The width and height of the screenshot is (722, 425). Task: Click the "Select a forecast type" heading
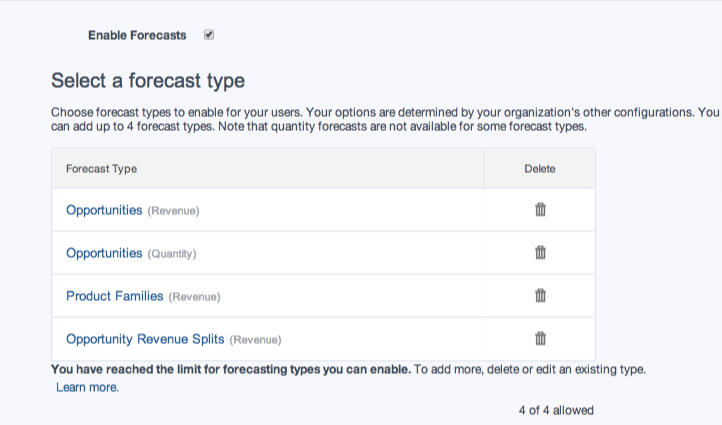point(148,80)
